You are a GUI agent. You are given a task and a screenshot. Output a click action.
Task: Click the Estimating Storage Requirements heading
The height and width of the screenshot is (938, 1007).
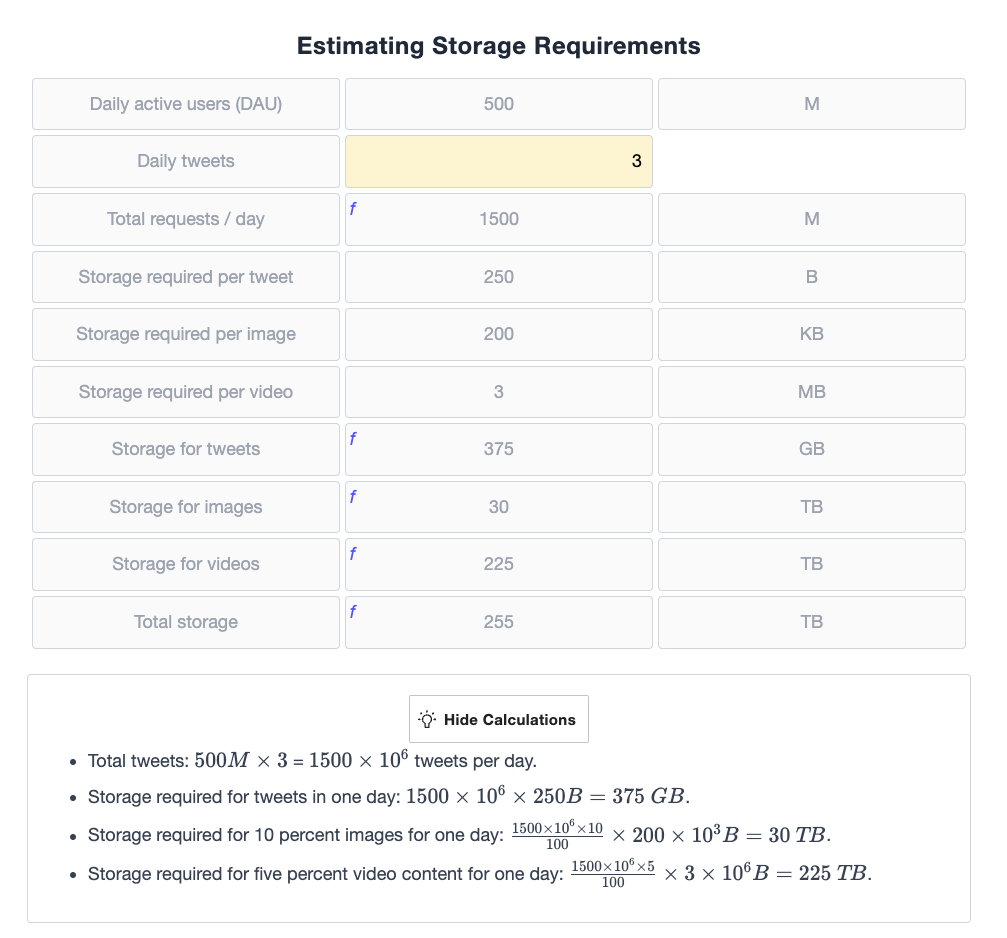coord(498,46)
